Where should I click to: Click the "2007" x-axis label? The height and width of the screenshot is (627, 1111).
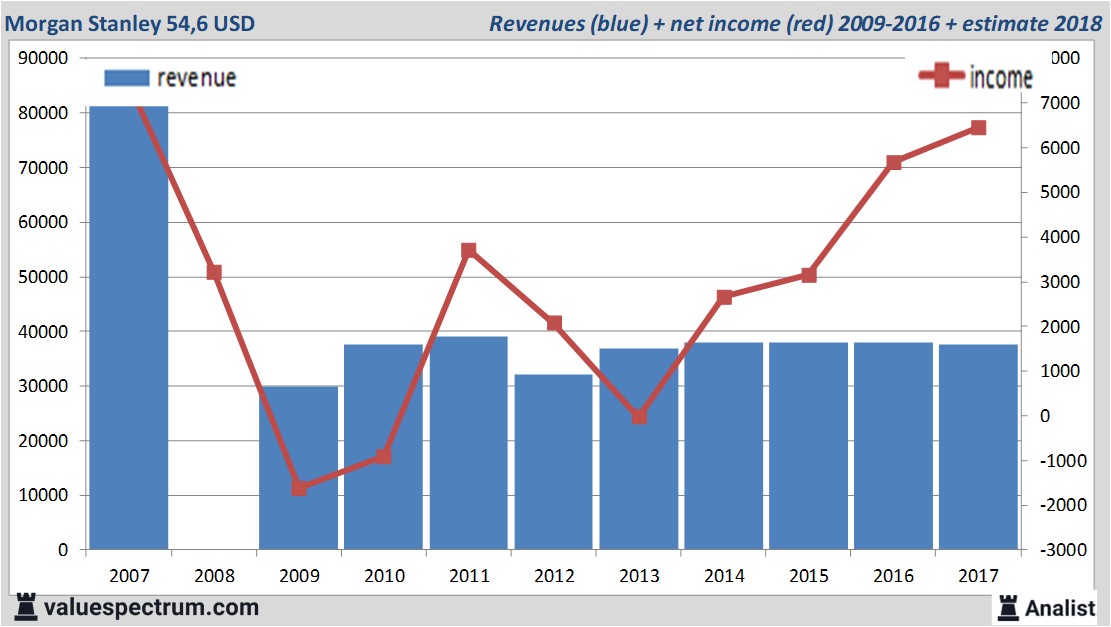(x=130, y=575)
